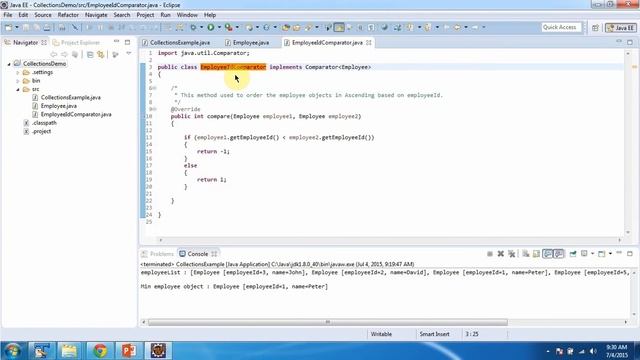Open the Window menu
The height and width of the screenshot is (360, 640).
[x=187, y=15]
